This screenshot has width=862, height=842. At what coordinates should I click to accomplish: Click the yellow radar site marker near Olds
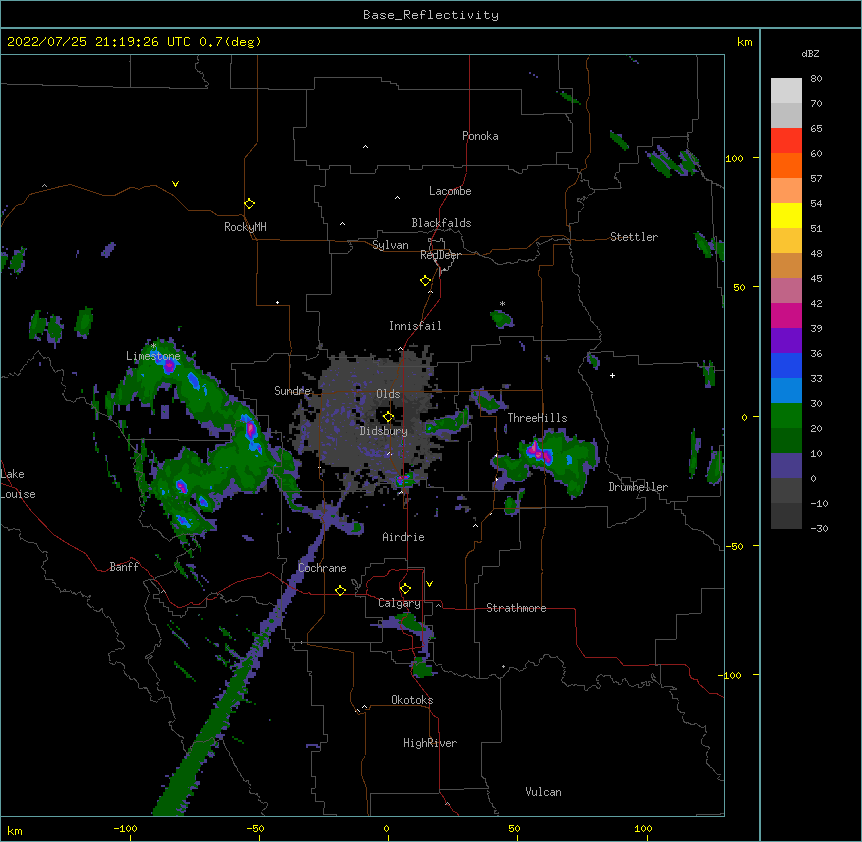click(388, 417)
